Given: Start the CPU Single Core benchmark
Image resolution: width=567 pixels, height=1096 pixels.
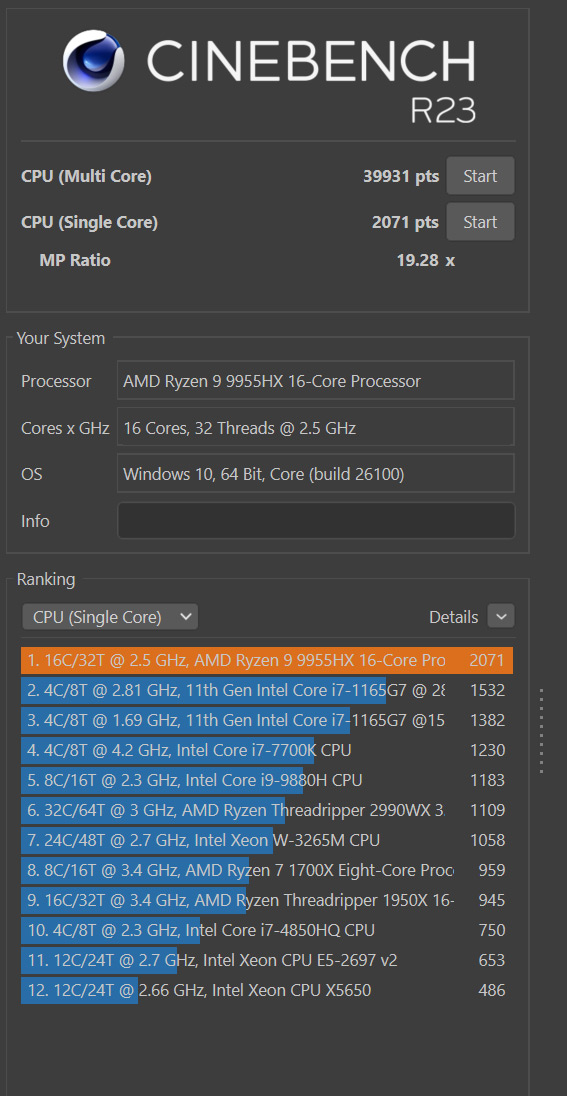Looking at the screenshot, I should (x=480, y=222).
